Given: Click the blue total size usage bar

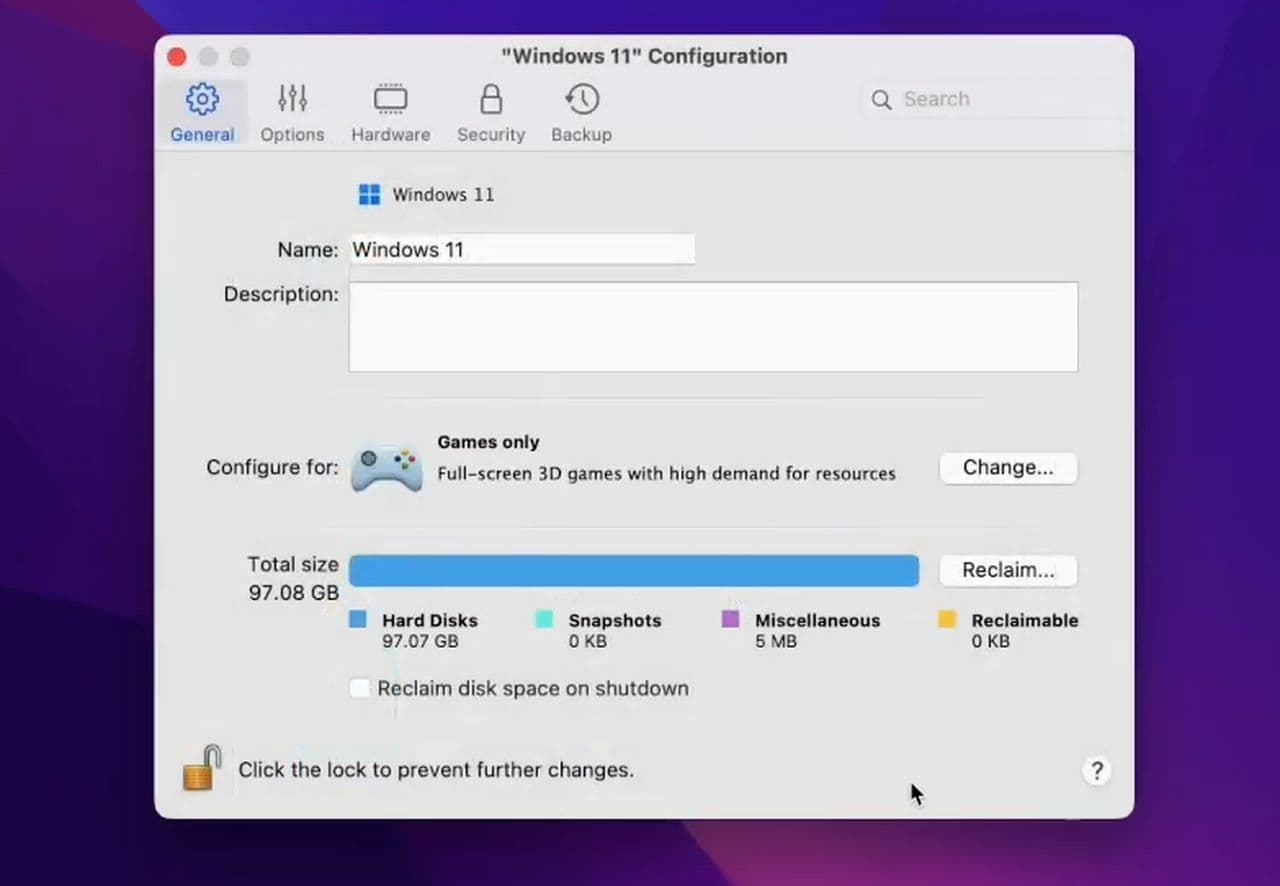Looking at the screenshot, I should coord(633,571).
